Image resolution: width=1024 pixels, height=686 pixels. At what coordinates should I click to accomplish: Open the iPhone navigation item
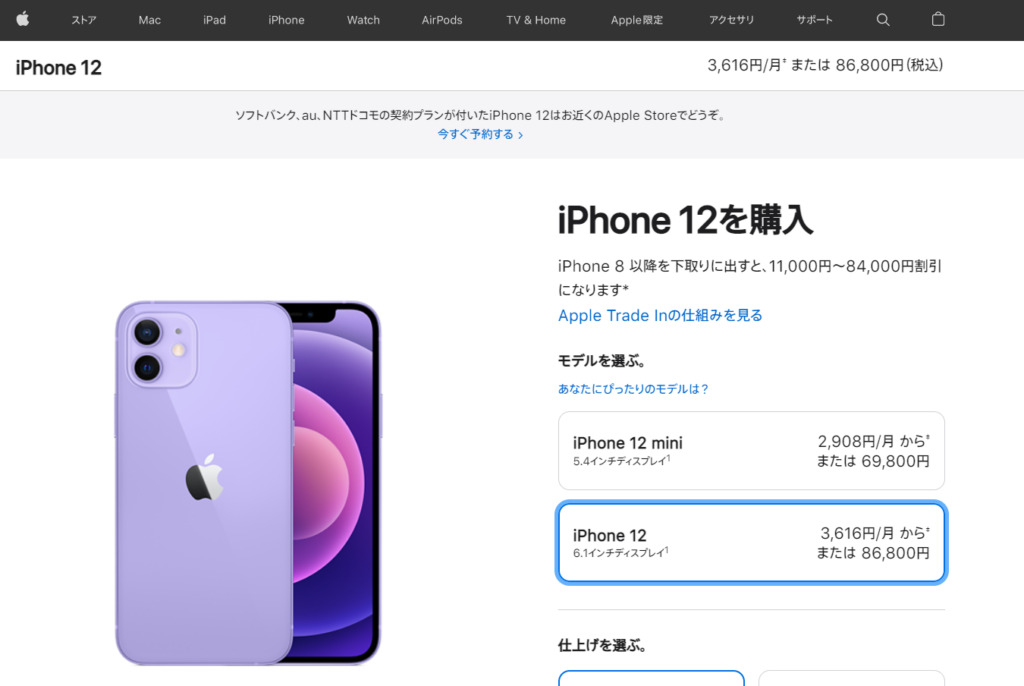coord(286,20)
